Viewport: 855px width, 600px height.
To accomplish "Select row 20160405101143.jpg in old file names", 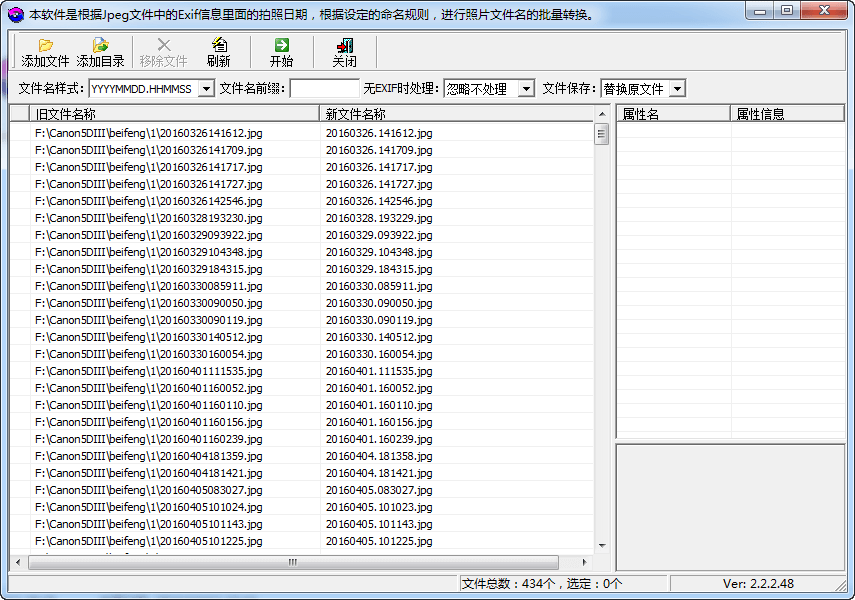I will tap(148, 524).
